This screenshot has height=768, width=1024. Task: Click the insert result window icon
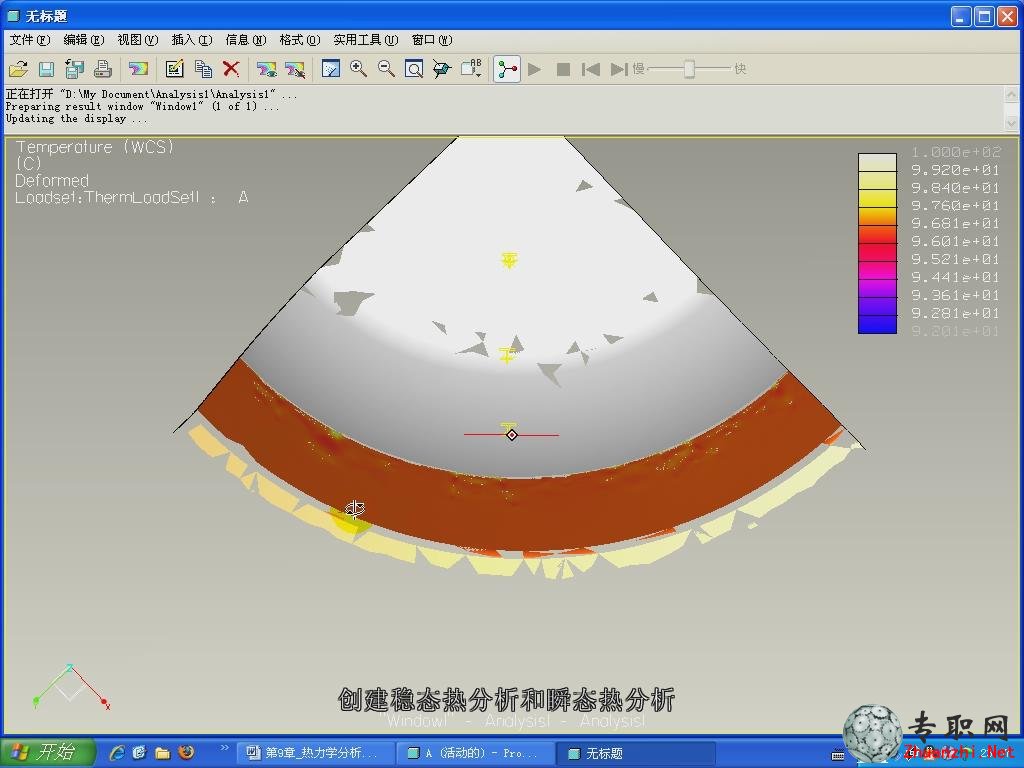(138, 69)
